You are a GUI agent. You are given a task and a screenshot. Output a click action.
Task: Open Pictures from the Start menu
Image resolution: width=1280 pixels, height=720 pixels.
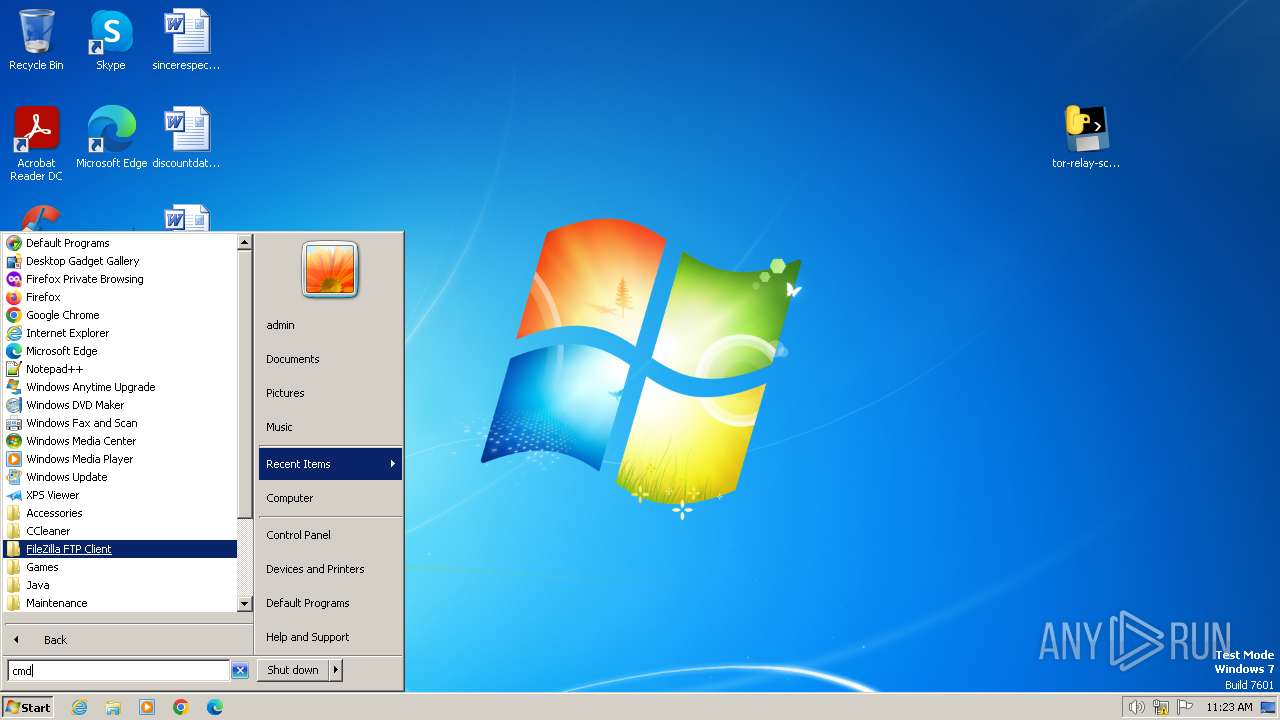(x=330, y=393)
